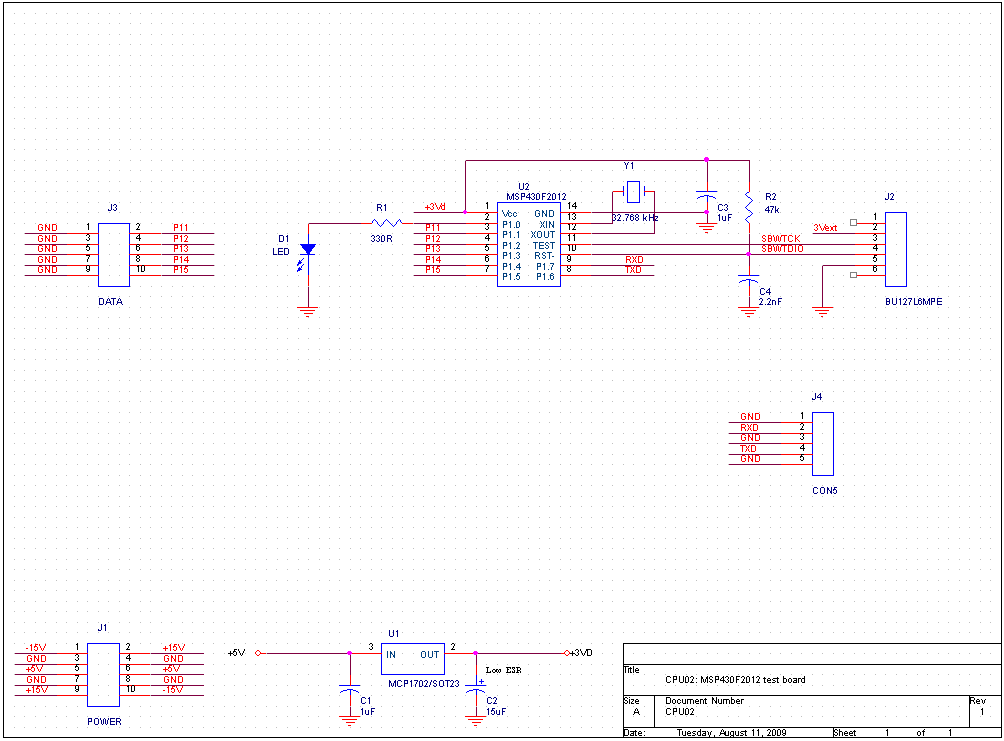Click the C2 15uF polarized capacitor symbol

pyautogui.click(x=474, y=690)
